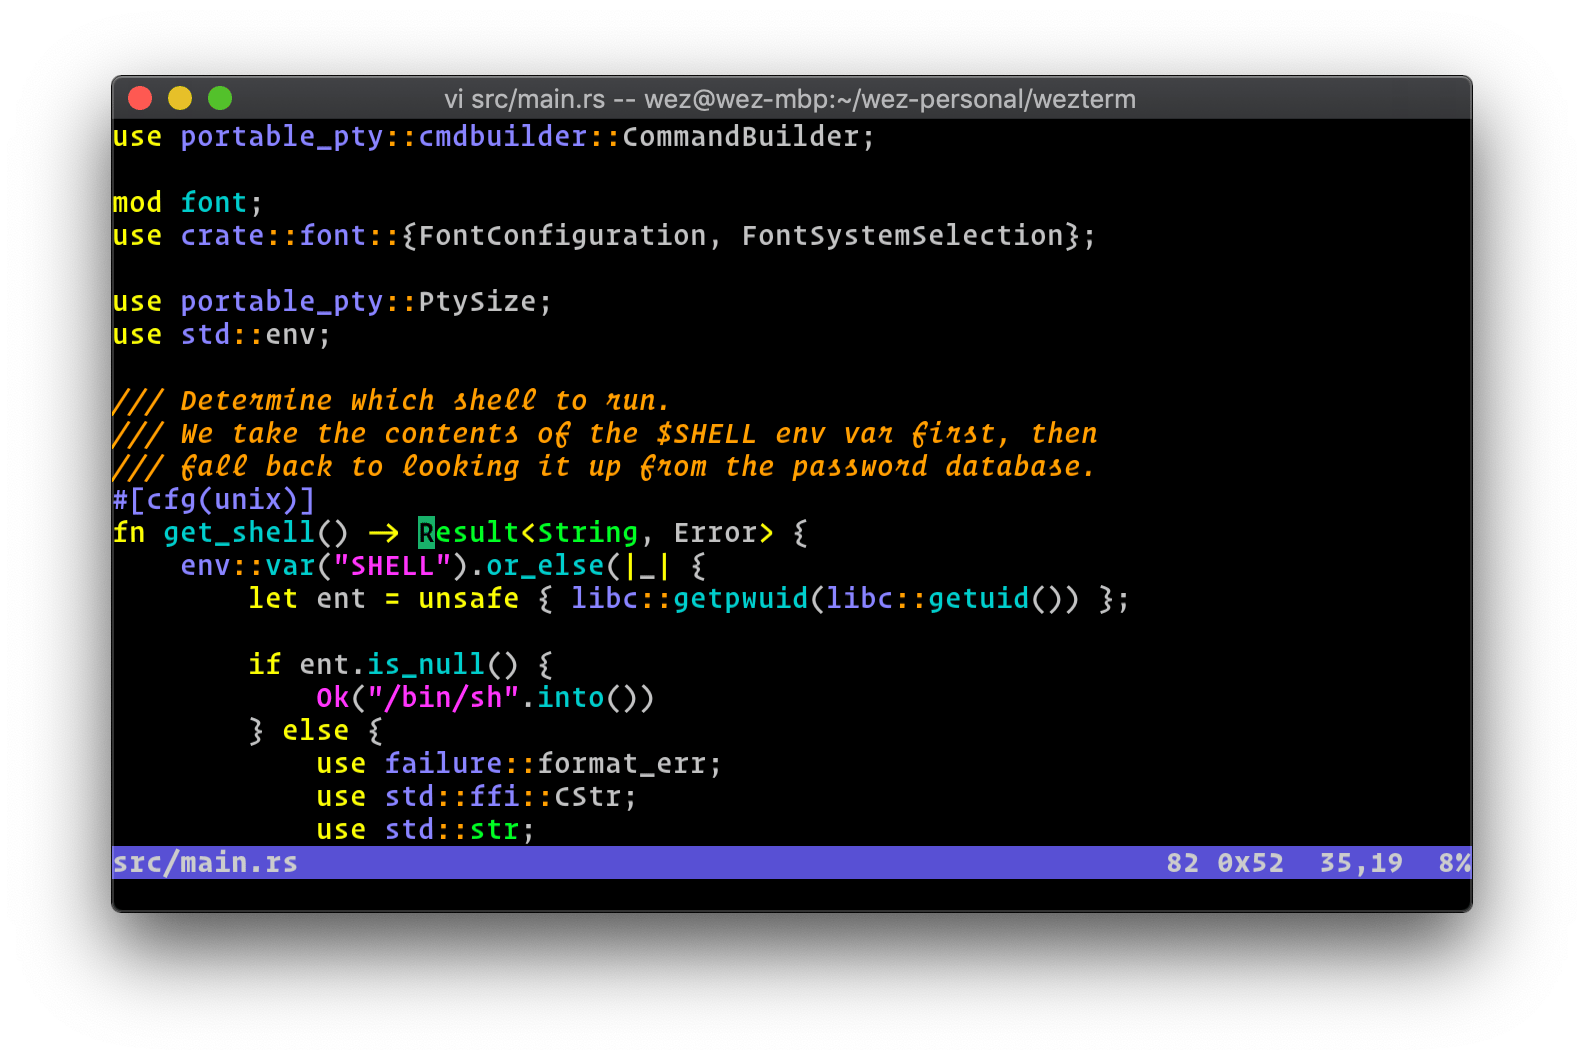Click the 'let' keyword before 'ent'
1584x1060 pixels.
point(273,598)
